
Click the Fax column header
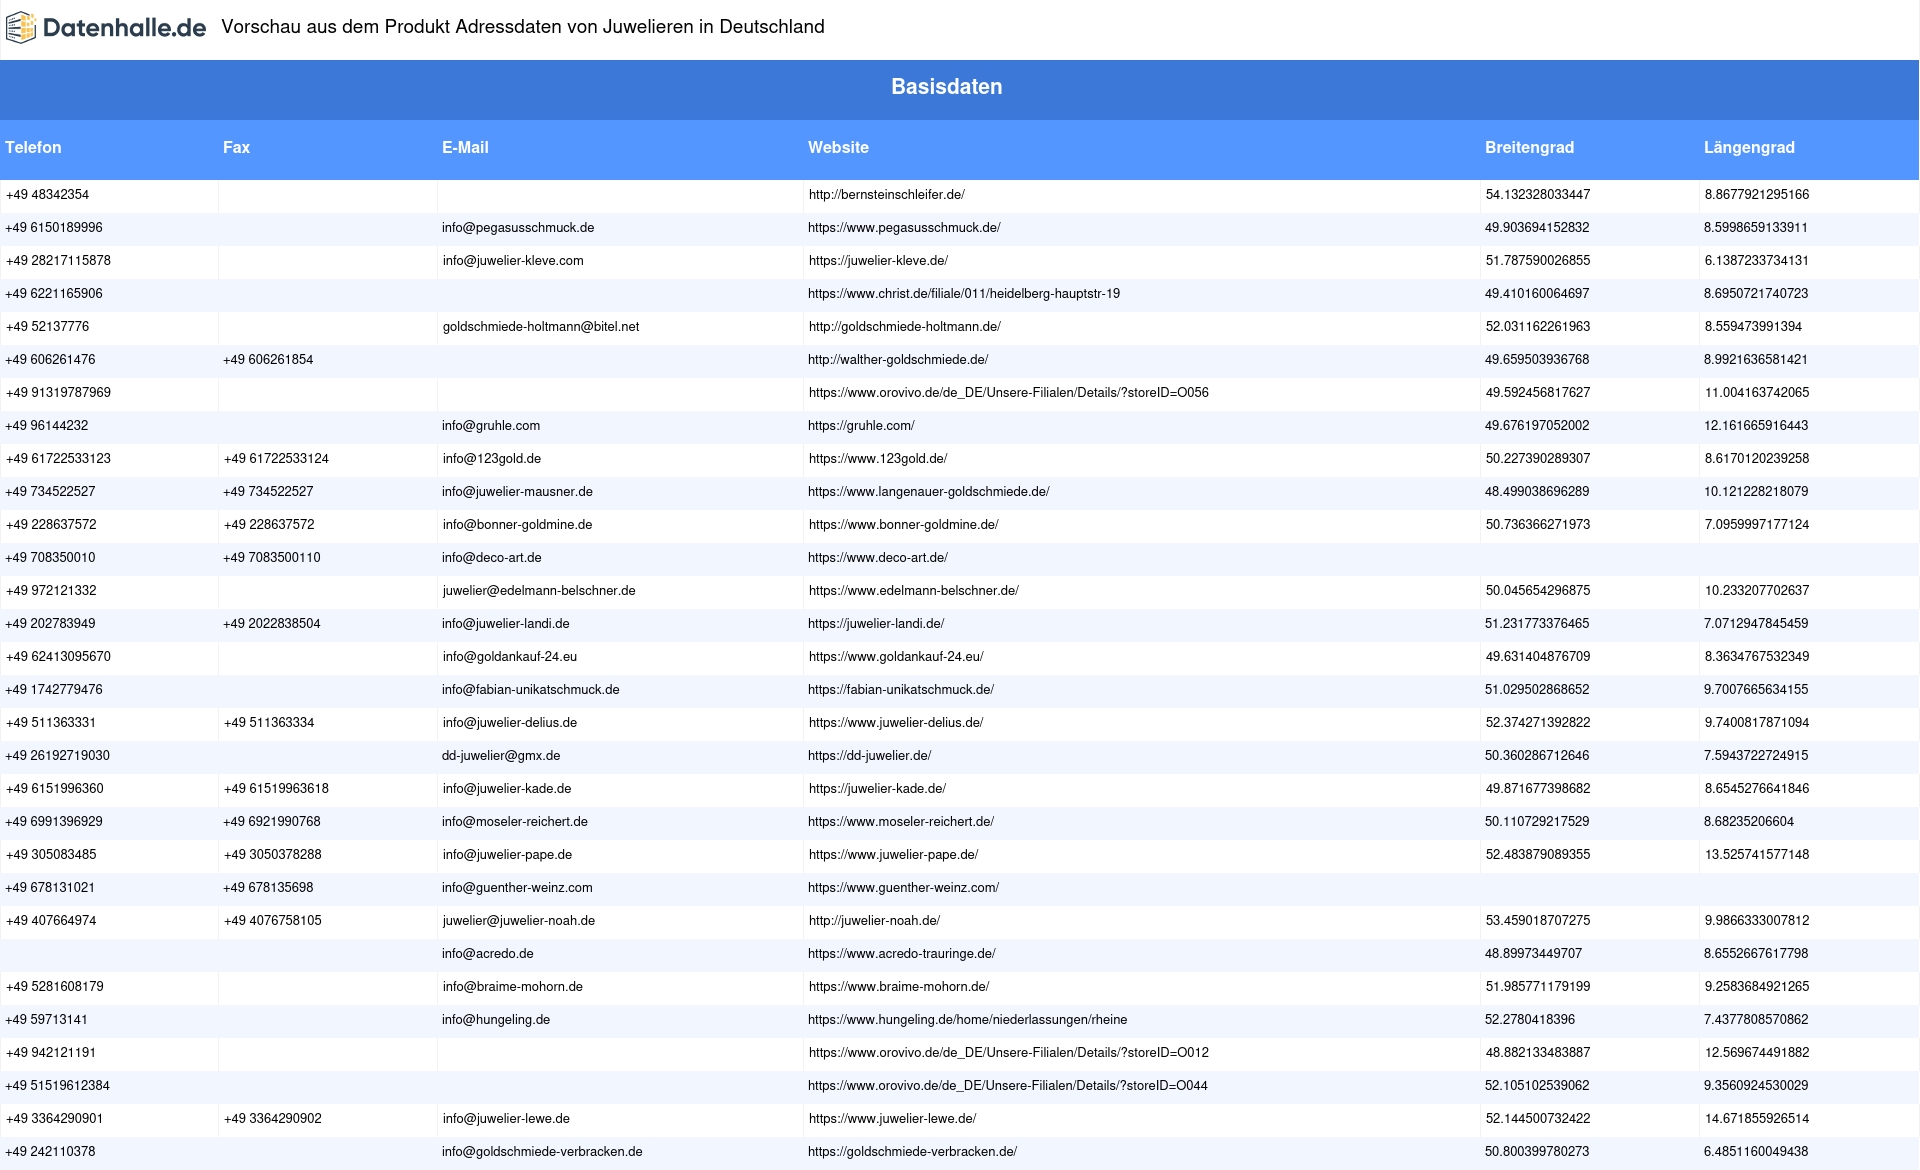tap(236, 147)
